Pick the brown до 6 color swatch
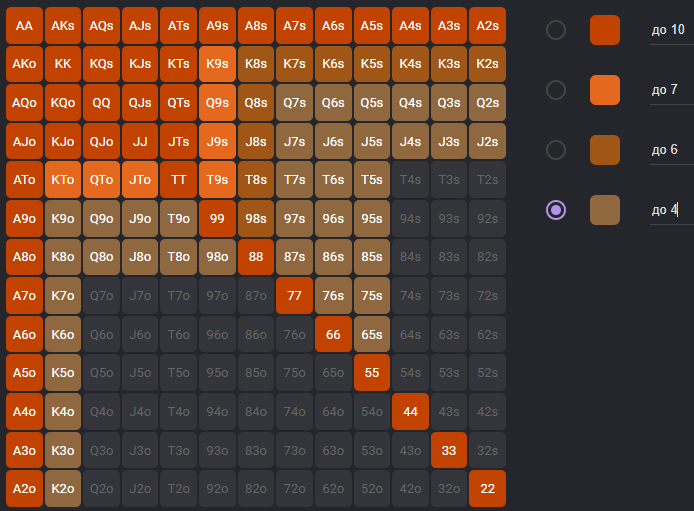The image size is (694, 511). tap(605, 150)
